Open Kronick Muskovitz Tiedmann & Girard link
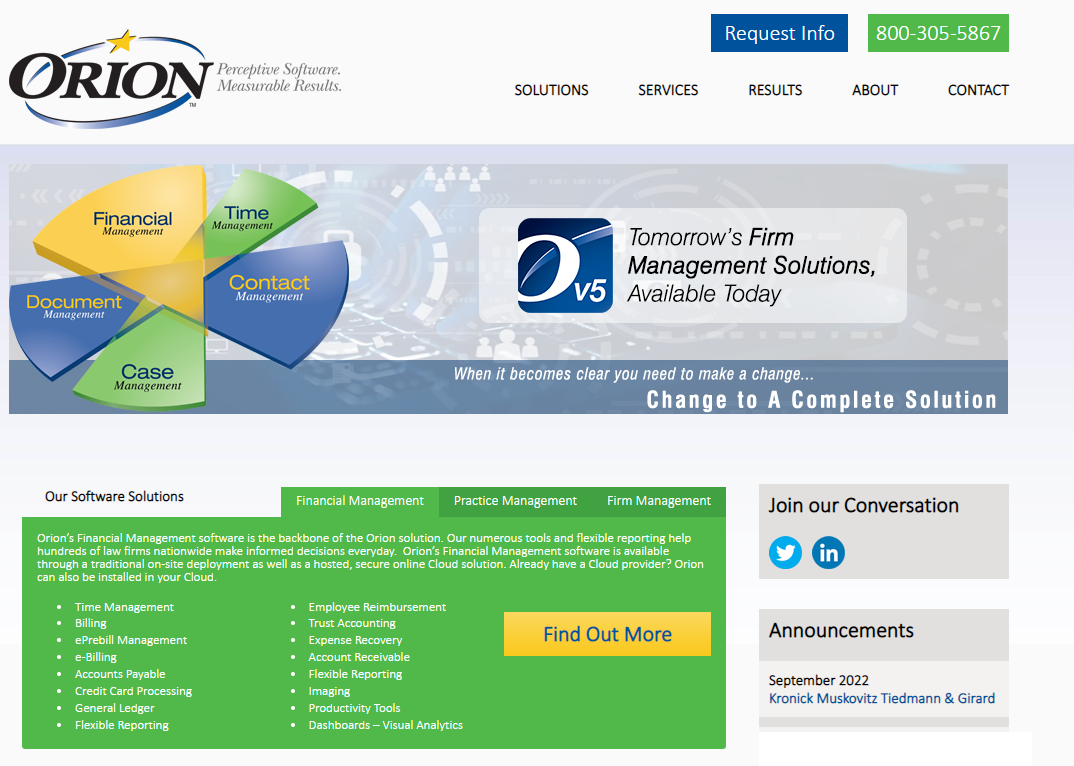Viewport: 1074px width, 766px height. (882, 698)
